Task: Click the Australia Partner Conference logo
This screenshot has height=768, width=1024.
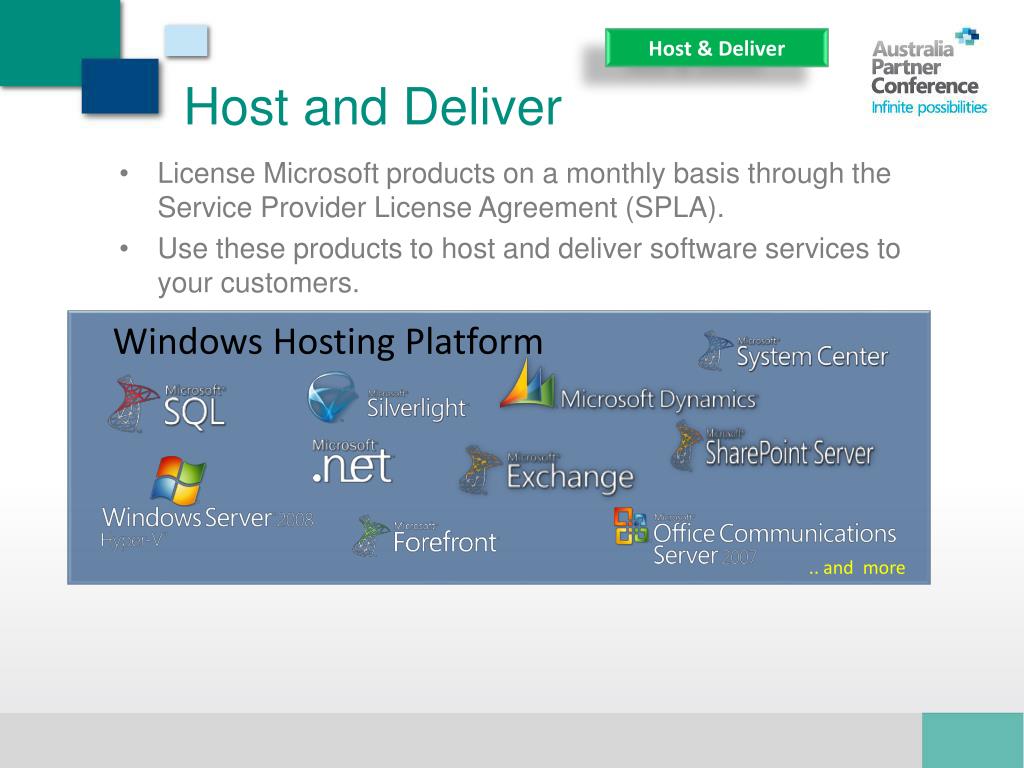Action: point(929,72)
